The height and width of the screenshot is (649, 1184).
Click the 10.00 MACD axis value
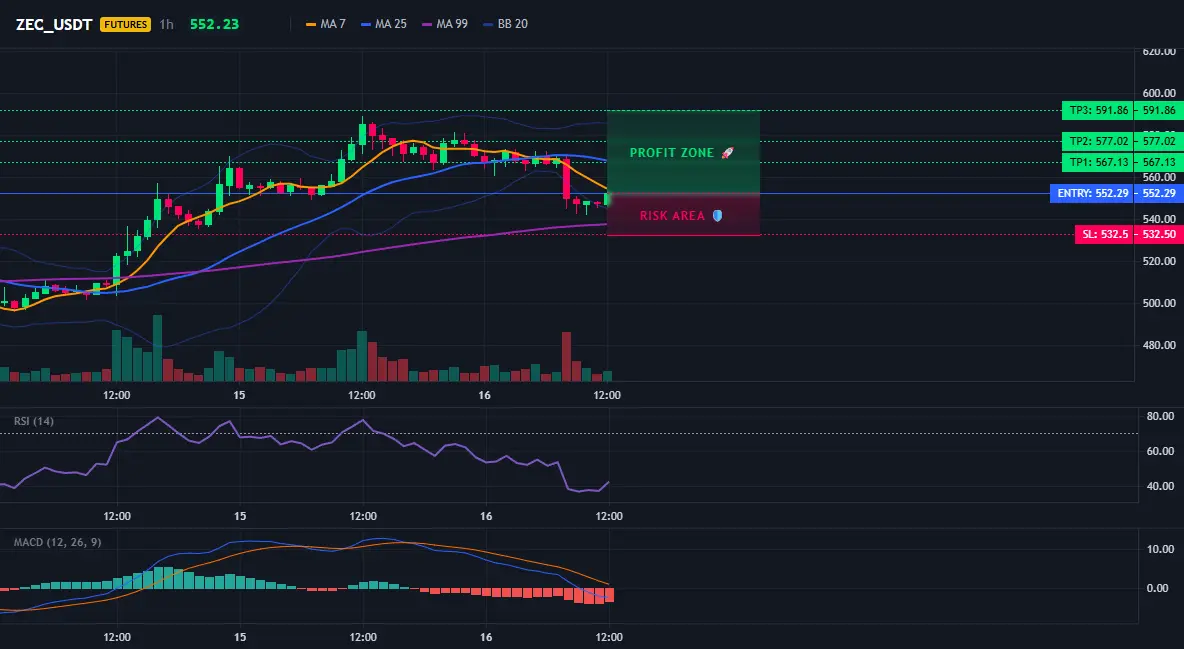pos(1160,549)
